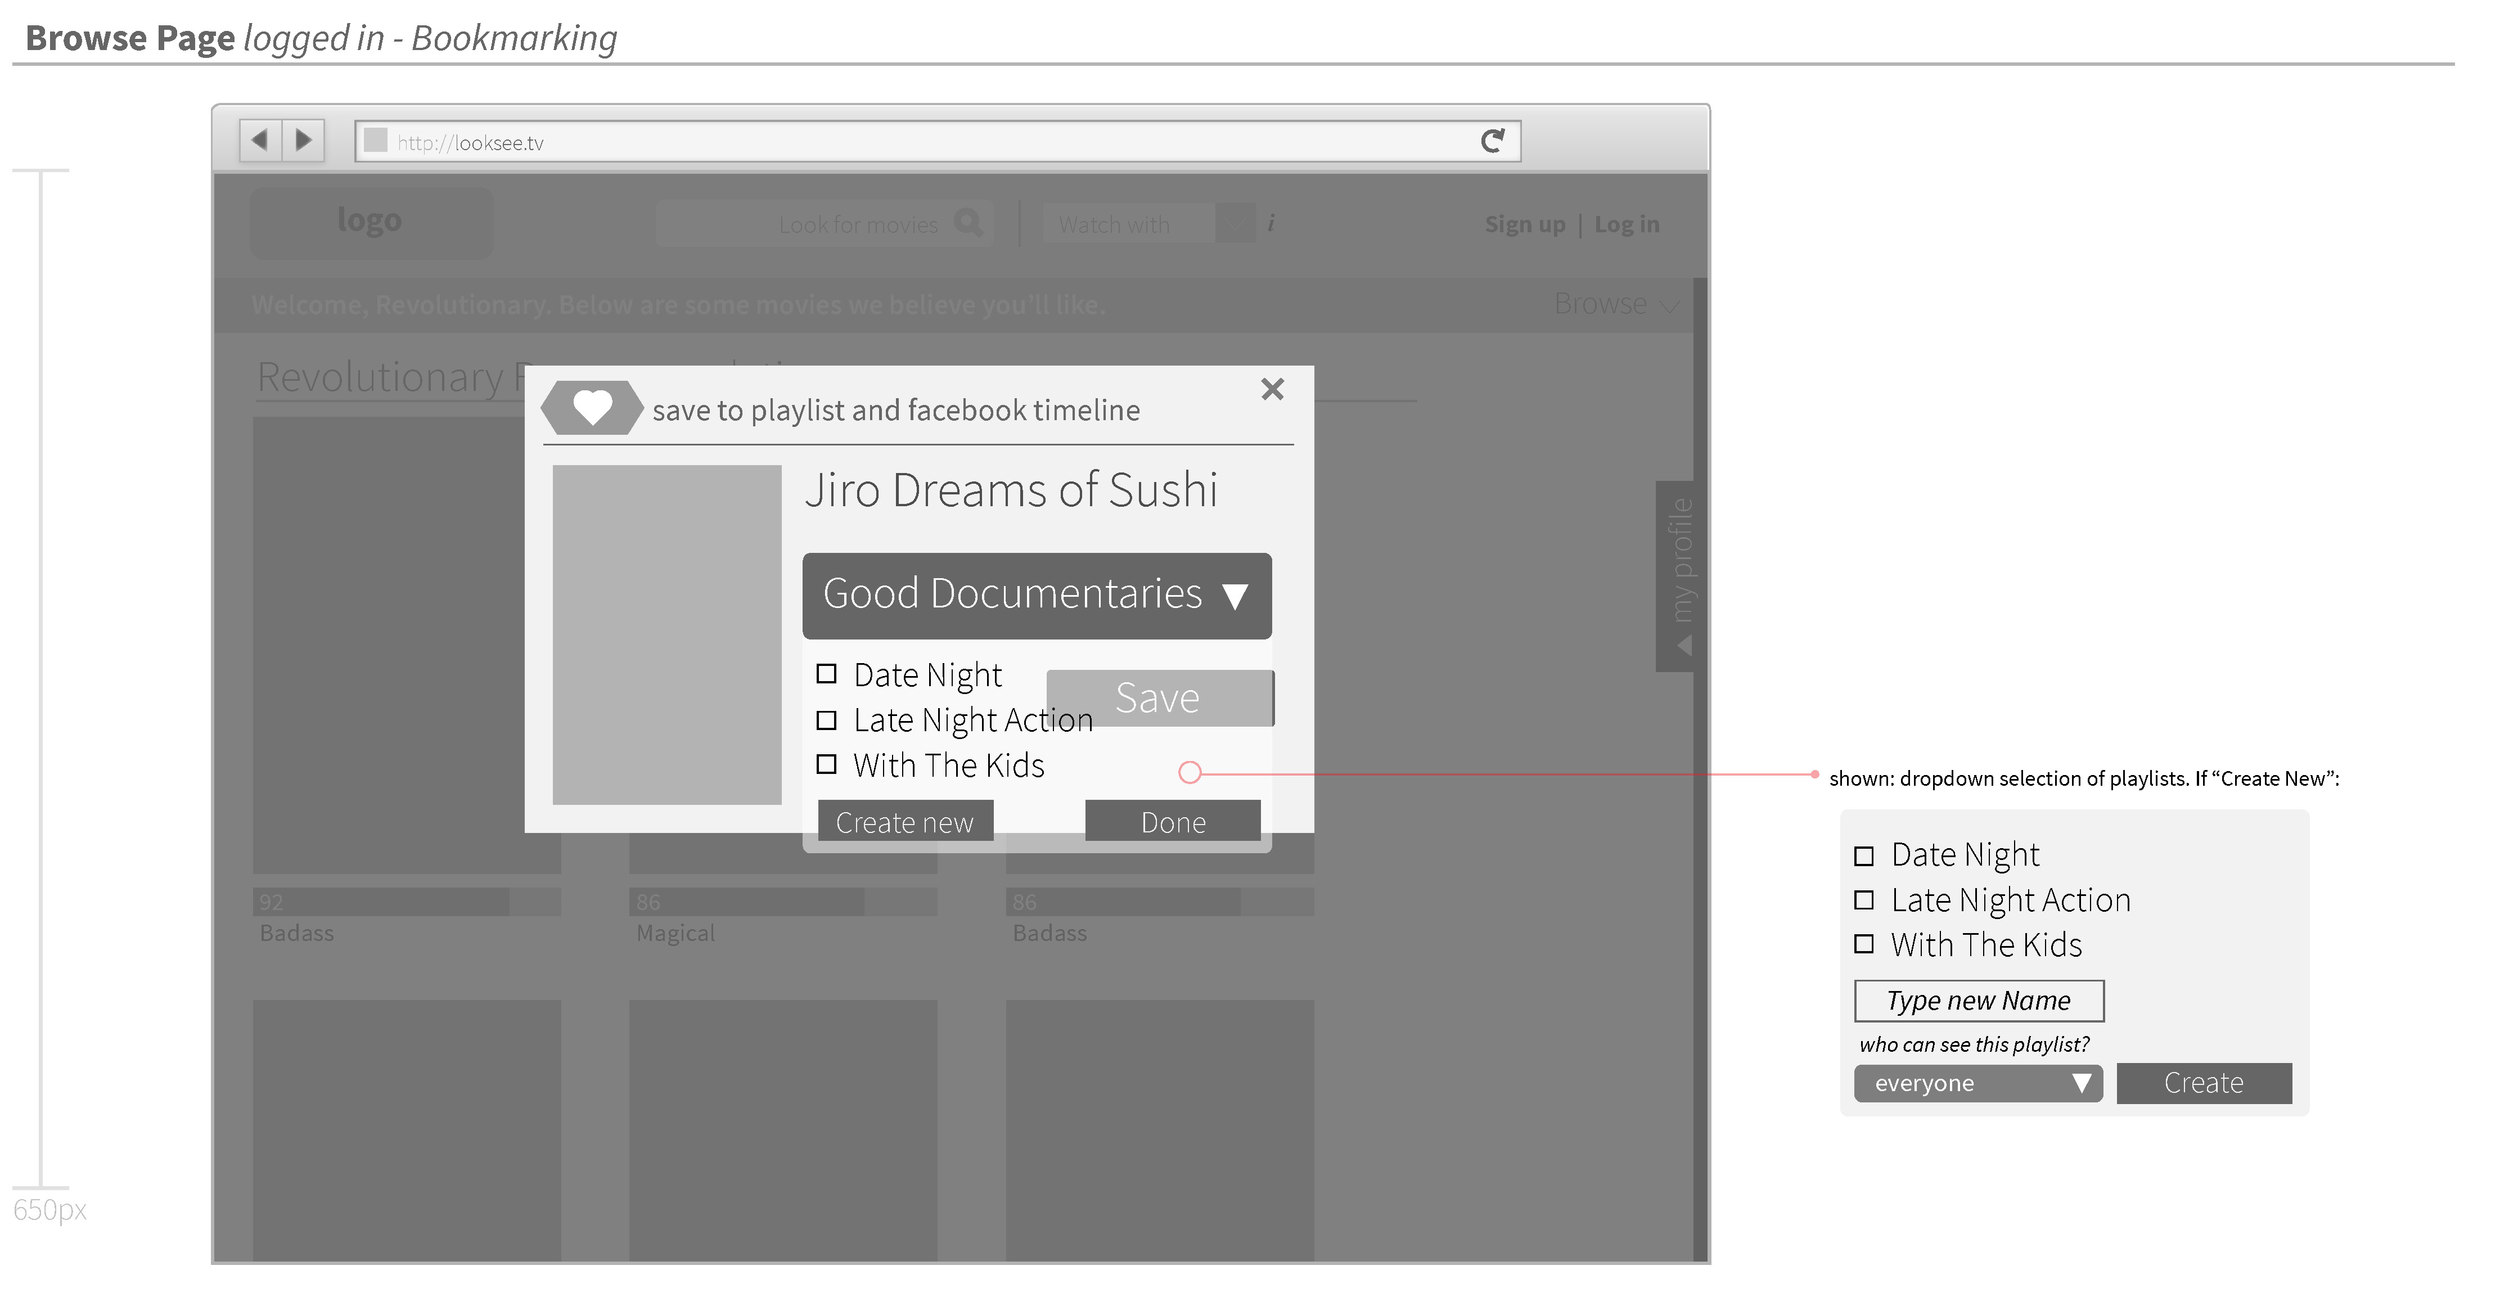Expand the Browse menu chevron
This screenshot has height=1297, width=2500.
tap(1669, 305)
